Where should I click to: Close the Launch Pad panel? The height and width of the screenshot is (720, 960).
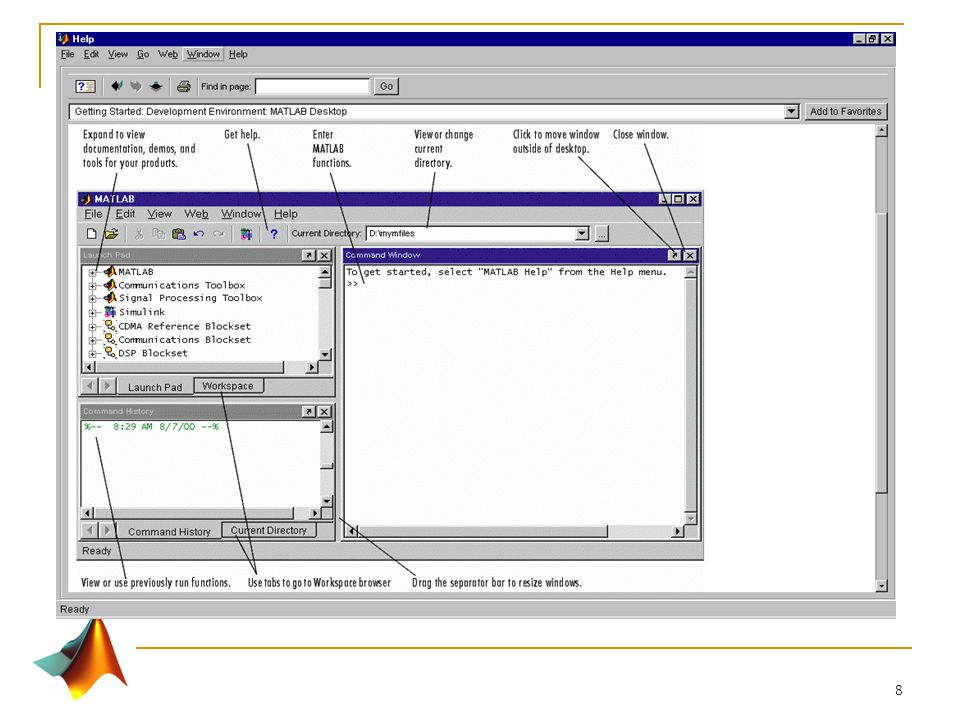(324, 255)
